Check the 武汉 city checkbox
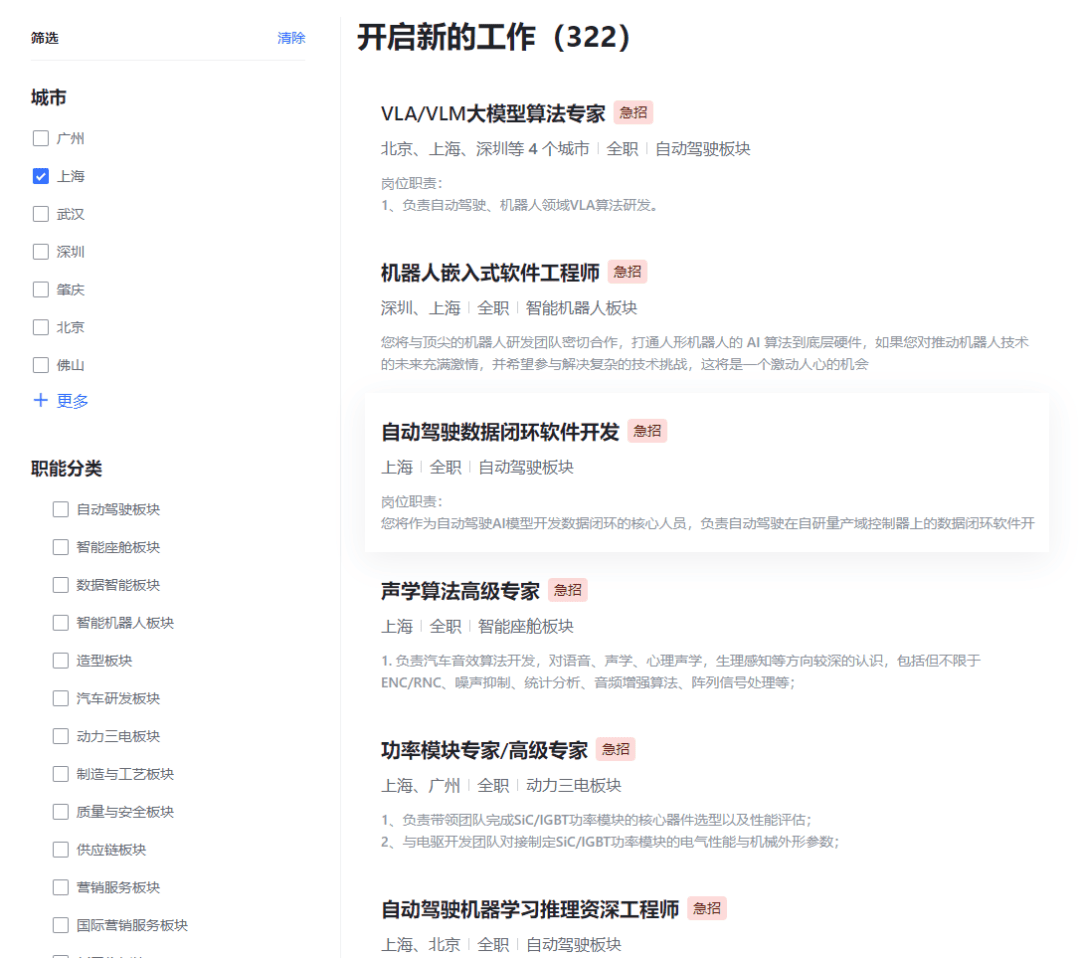 tap(41, 214)
